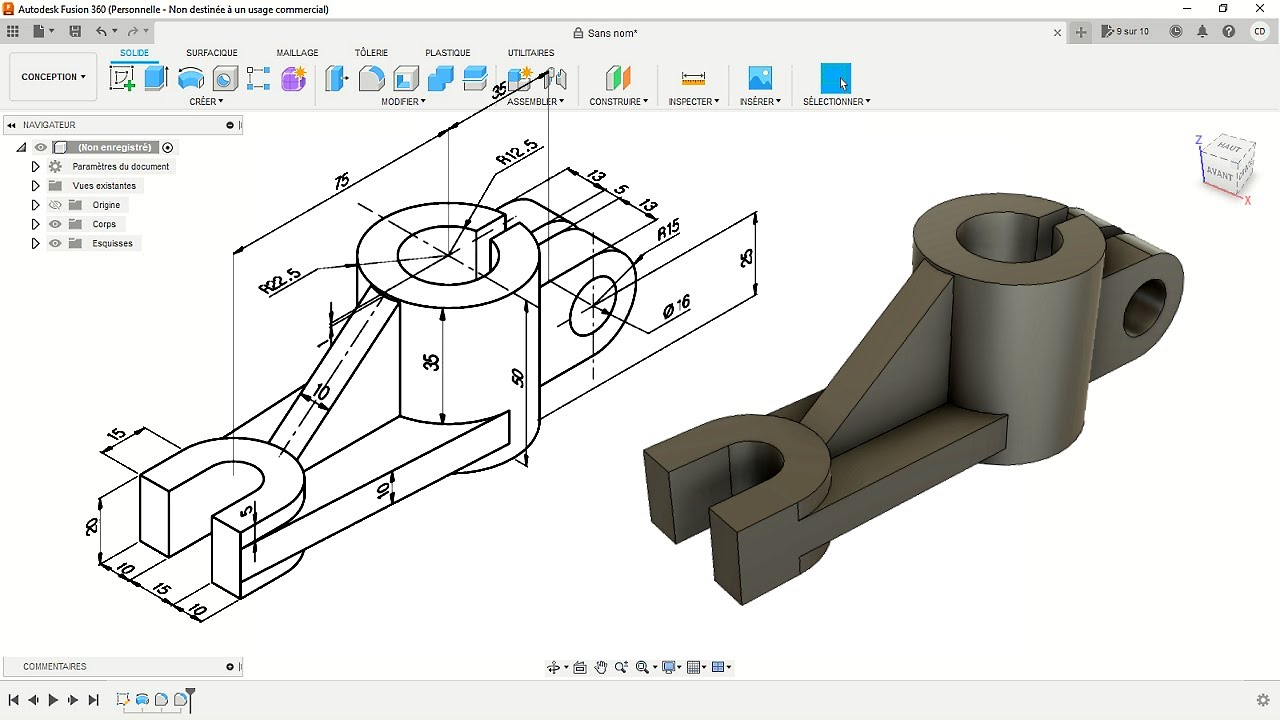Viewport: 1280px width, 720px height.
Task: Open the Measure tool under Inspecter
Action: click(693, 78)
